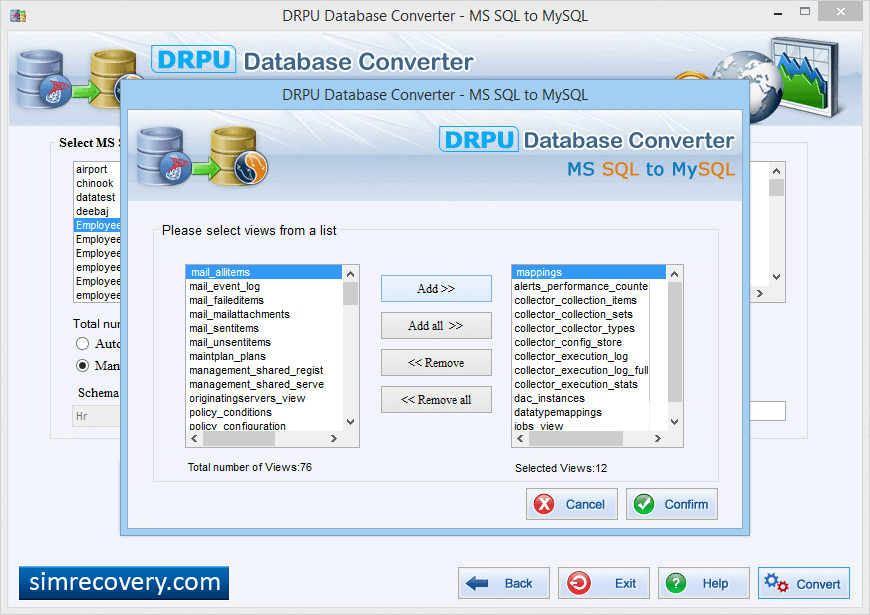Click the << Remove all button
The width and height of the screenshot is (870, 615).
pos(436,400)
